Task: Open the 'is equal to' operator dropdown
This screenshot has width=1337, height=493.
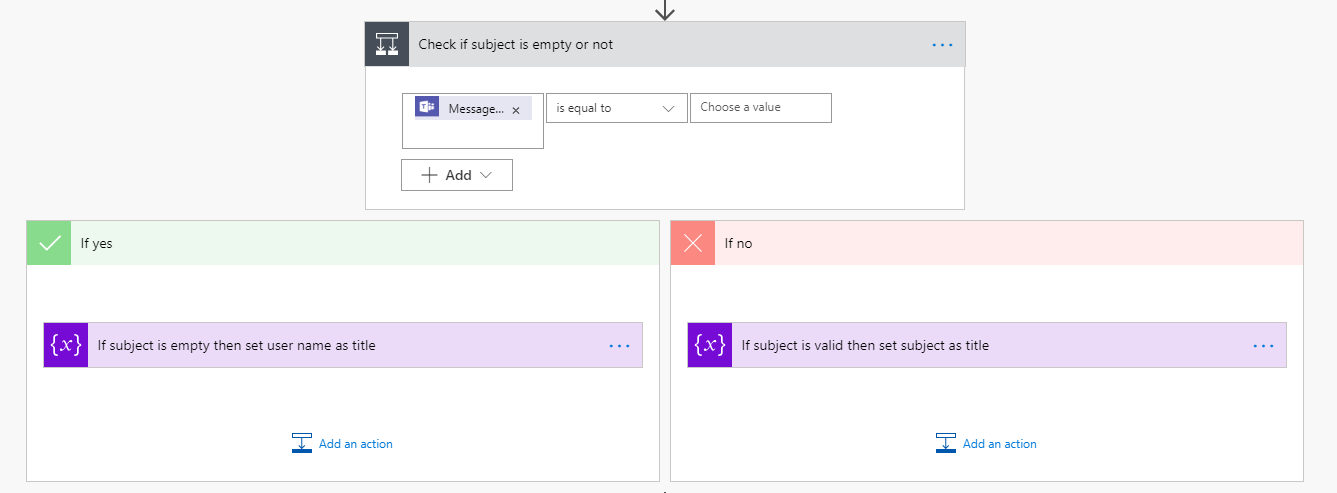Action: (616, 108)
